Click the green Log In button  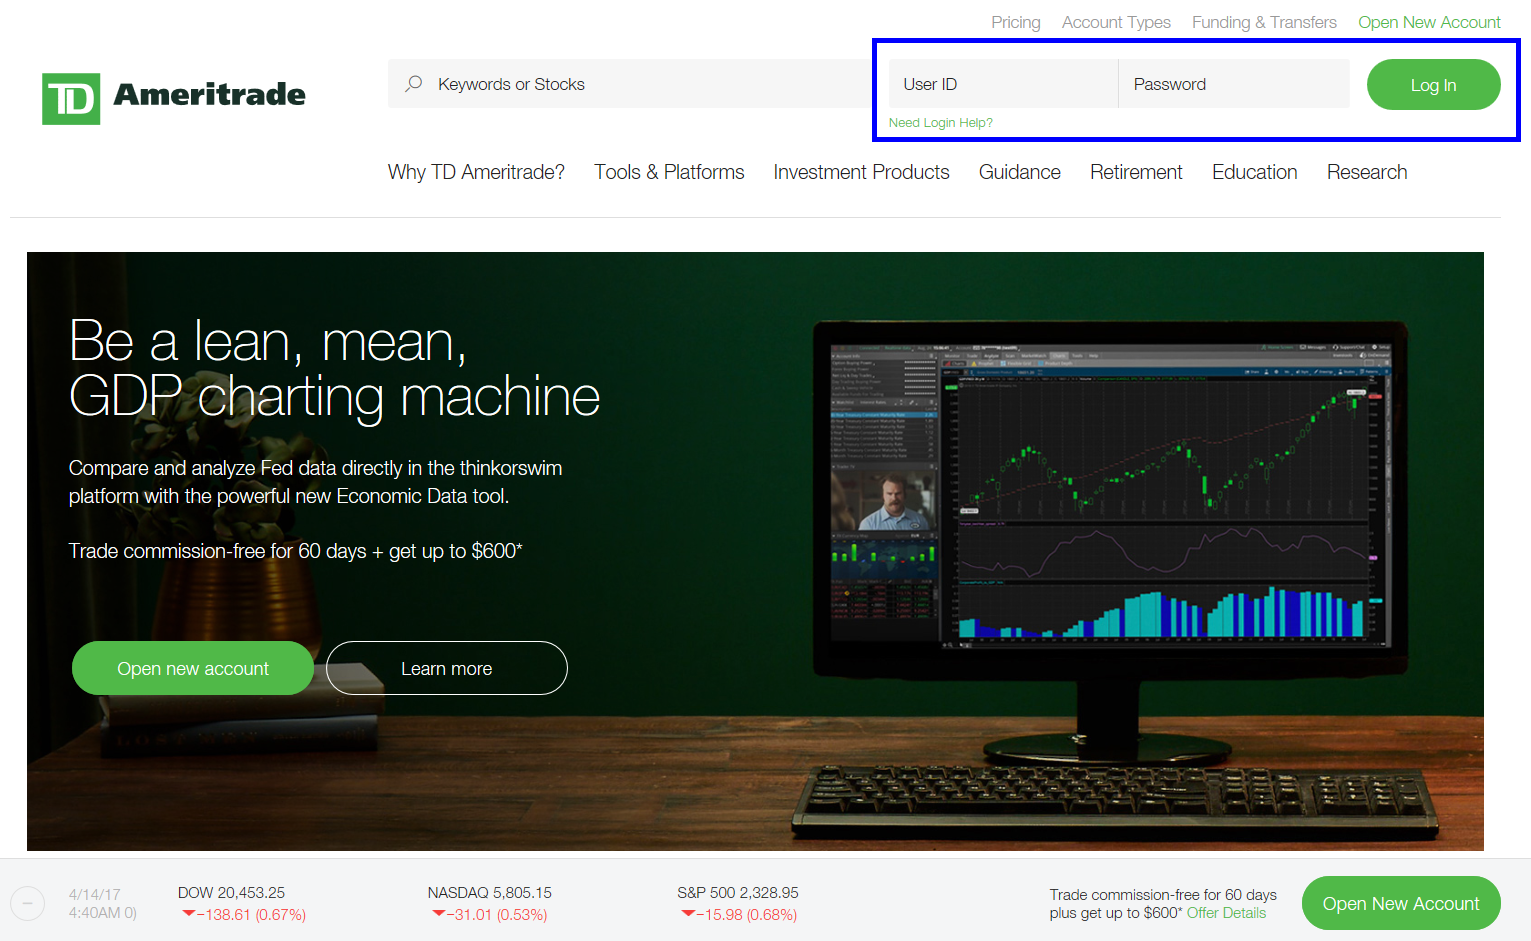[1433, 85]
